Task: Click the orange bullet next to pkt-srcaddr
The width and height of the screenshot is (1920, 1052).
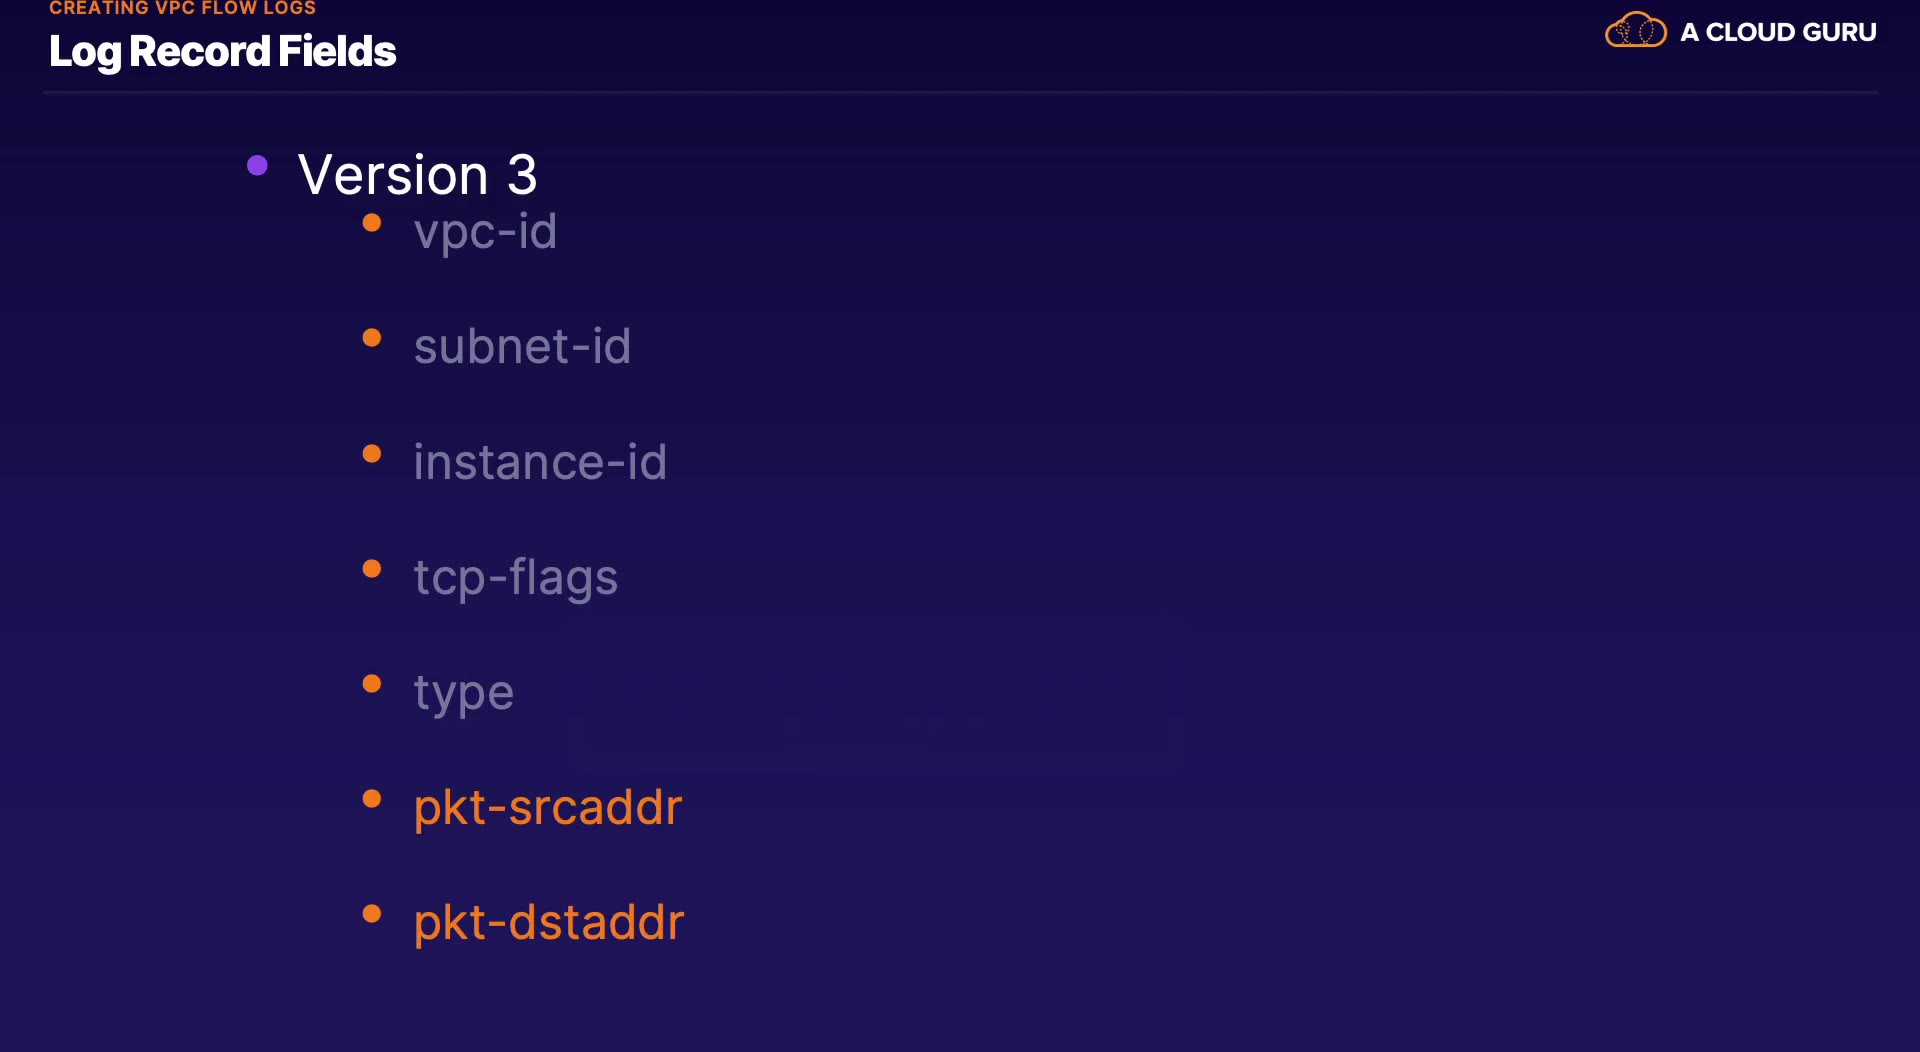Action: pyautogui.click(x=372, y=799)
